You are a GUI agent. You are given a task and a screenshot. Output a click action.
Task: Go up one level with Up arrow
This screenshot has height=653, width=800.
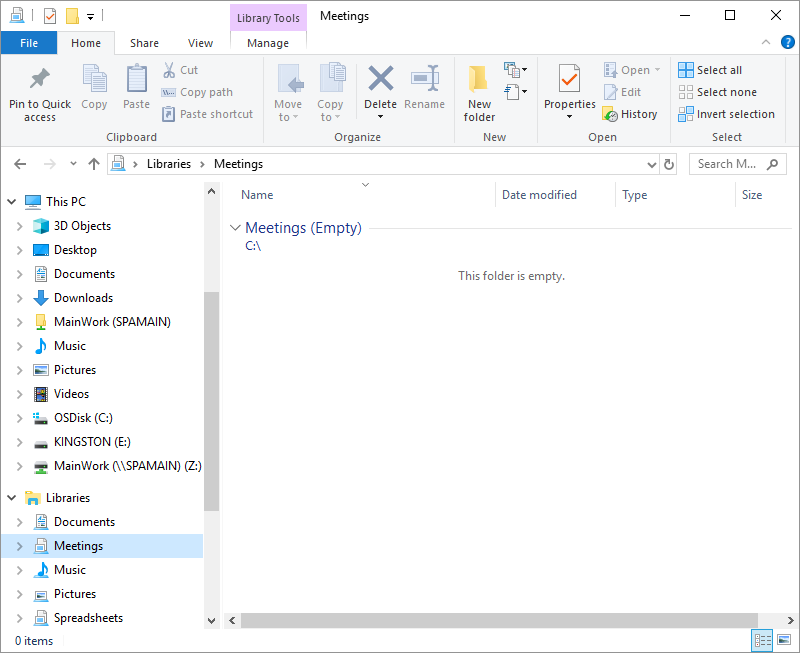pyautogui.click(x=93, y=164)
